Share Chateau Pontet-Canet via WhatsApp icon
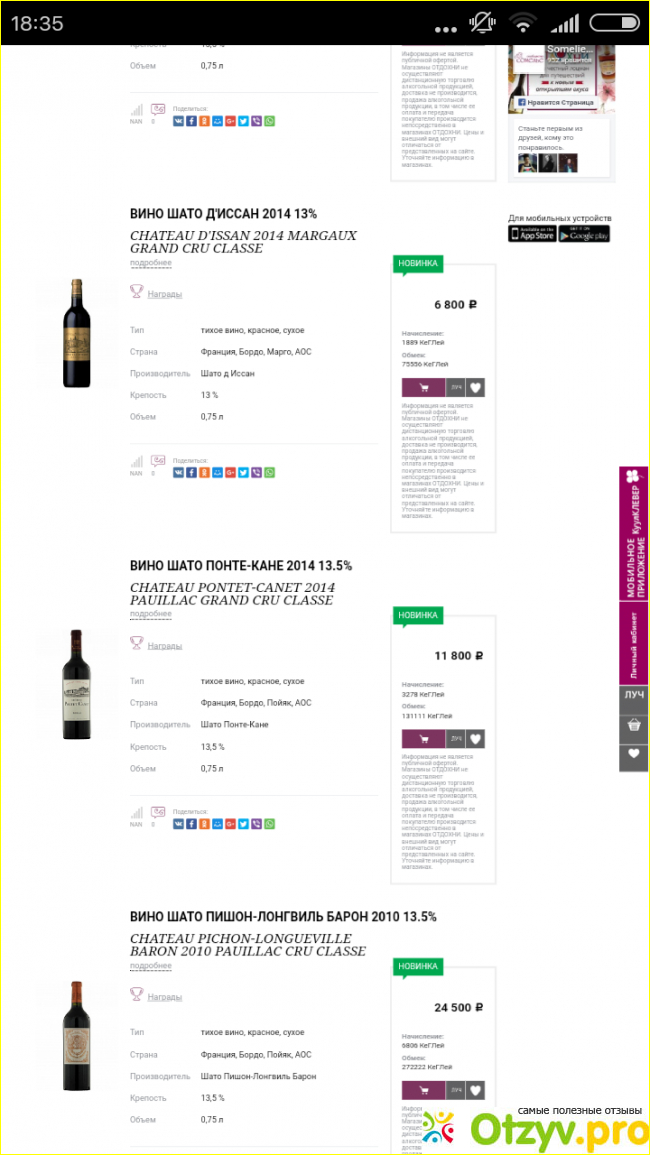The image size is (650, 1155). click(270, 824)
